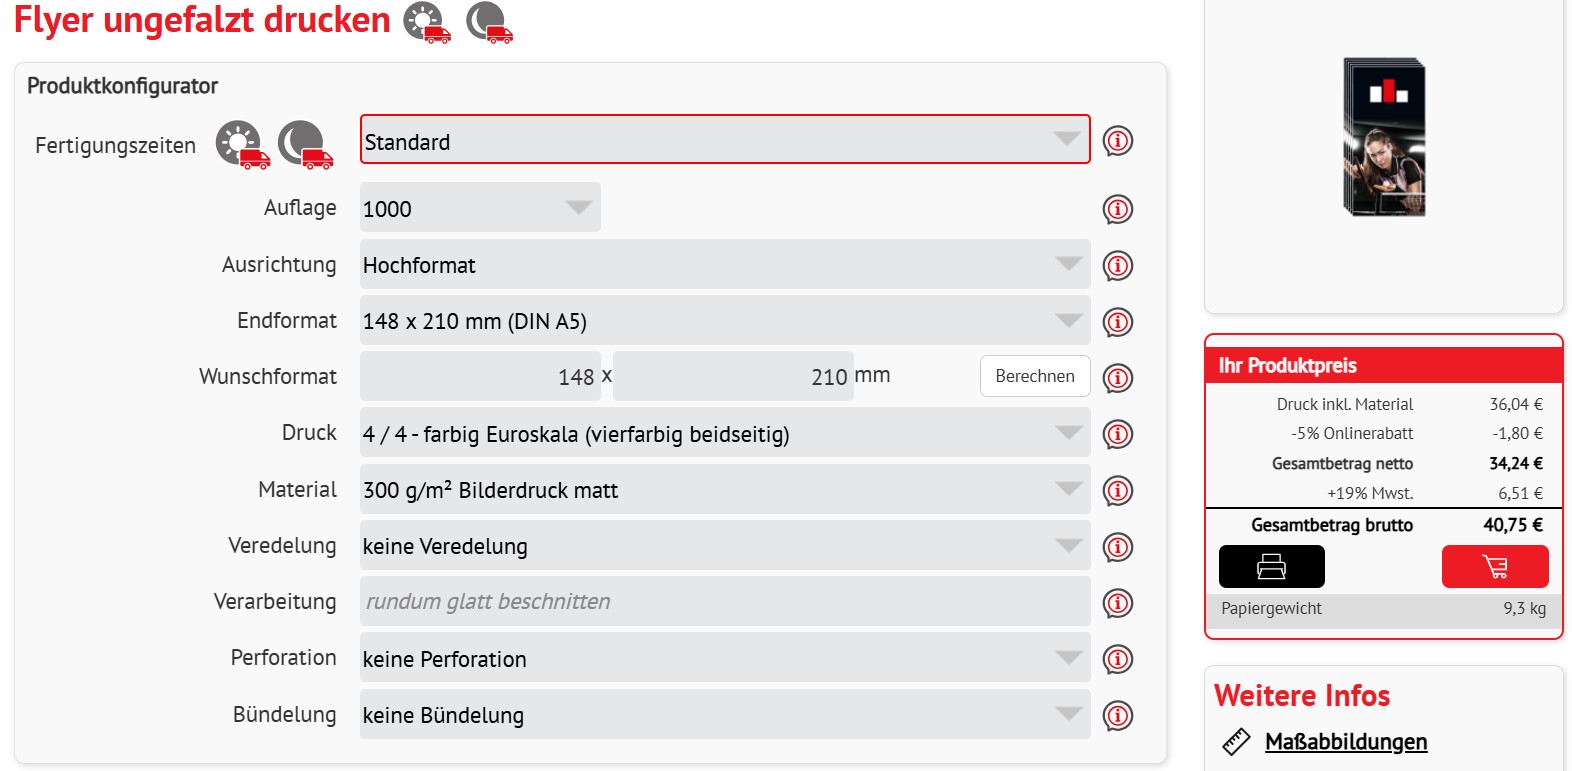Click the flyer product preview image
The height and width of the screenshot is (771, 1572).
[x=1383, y=137]
